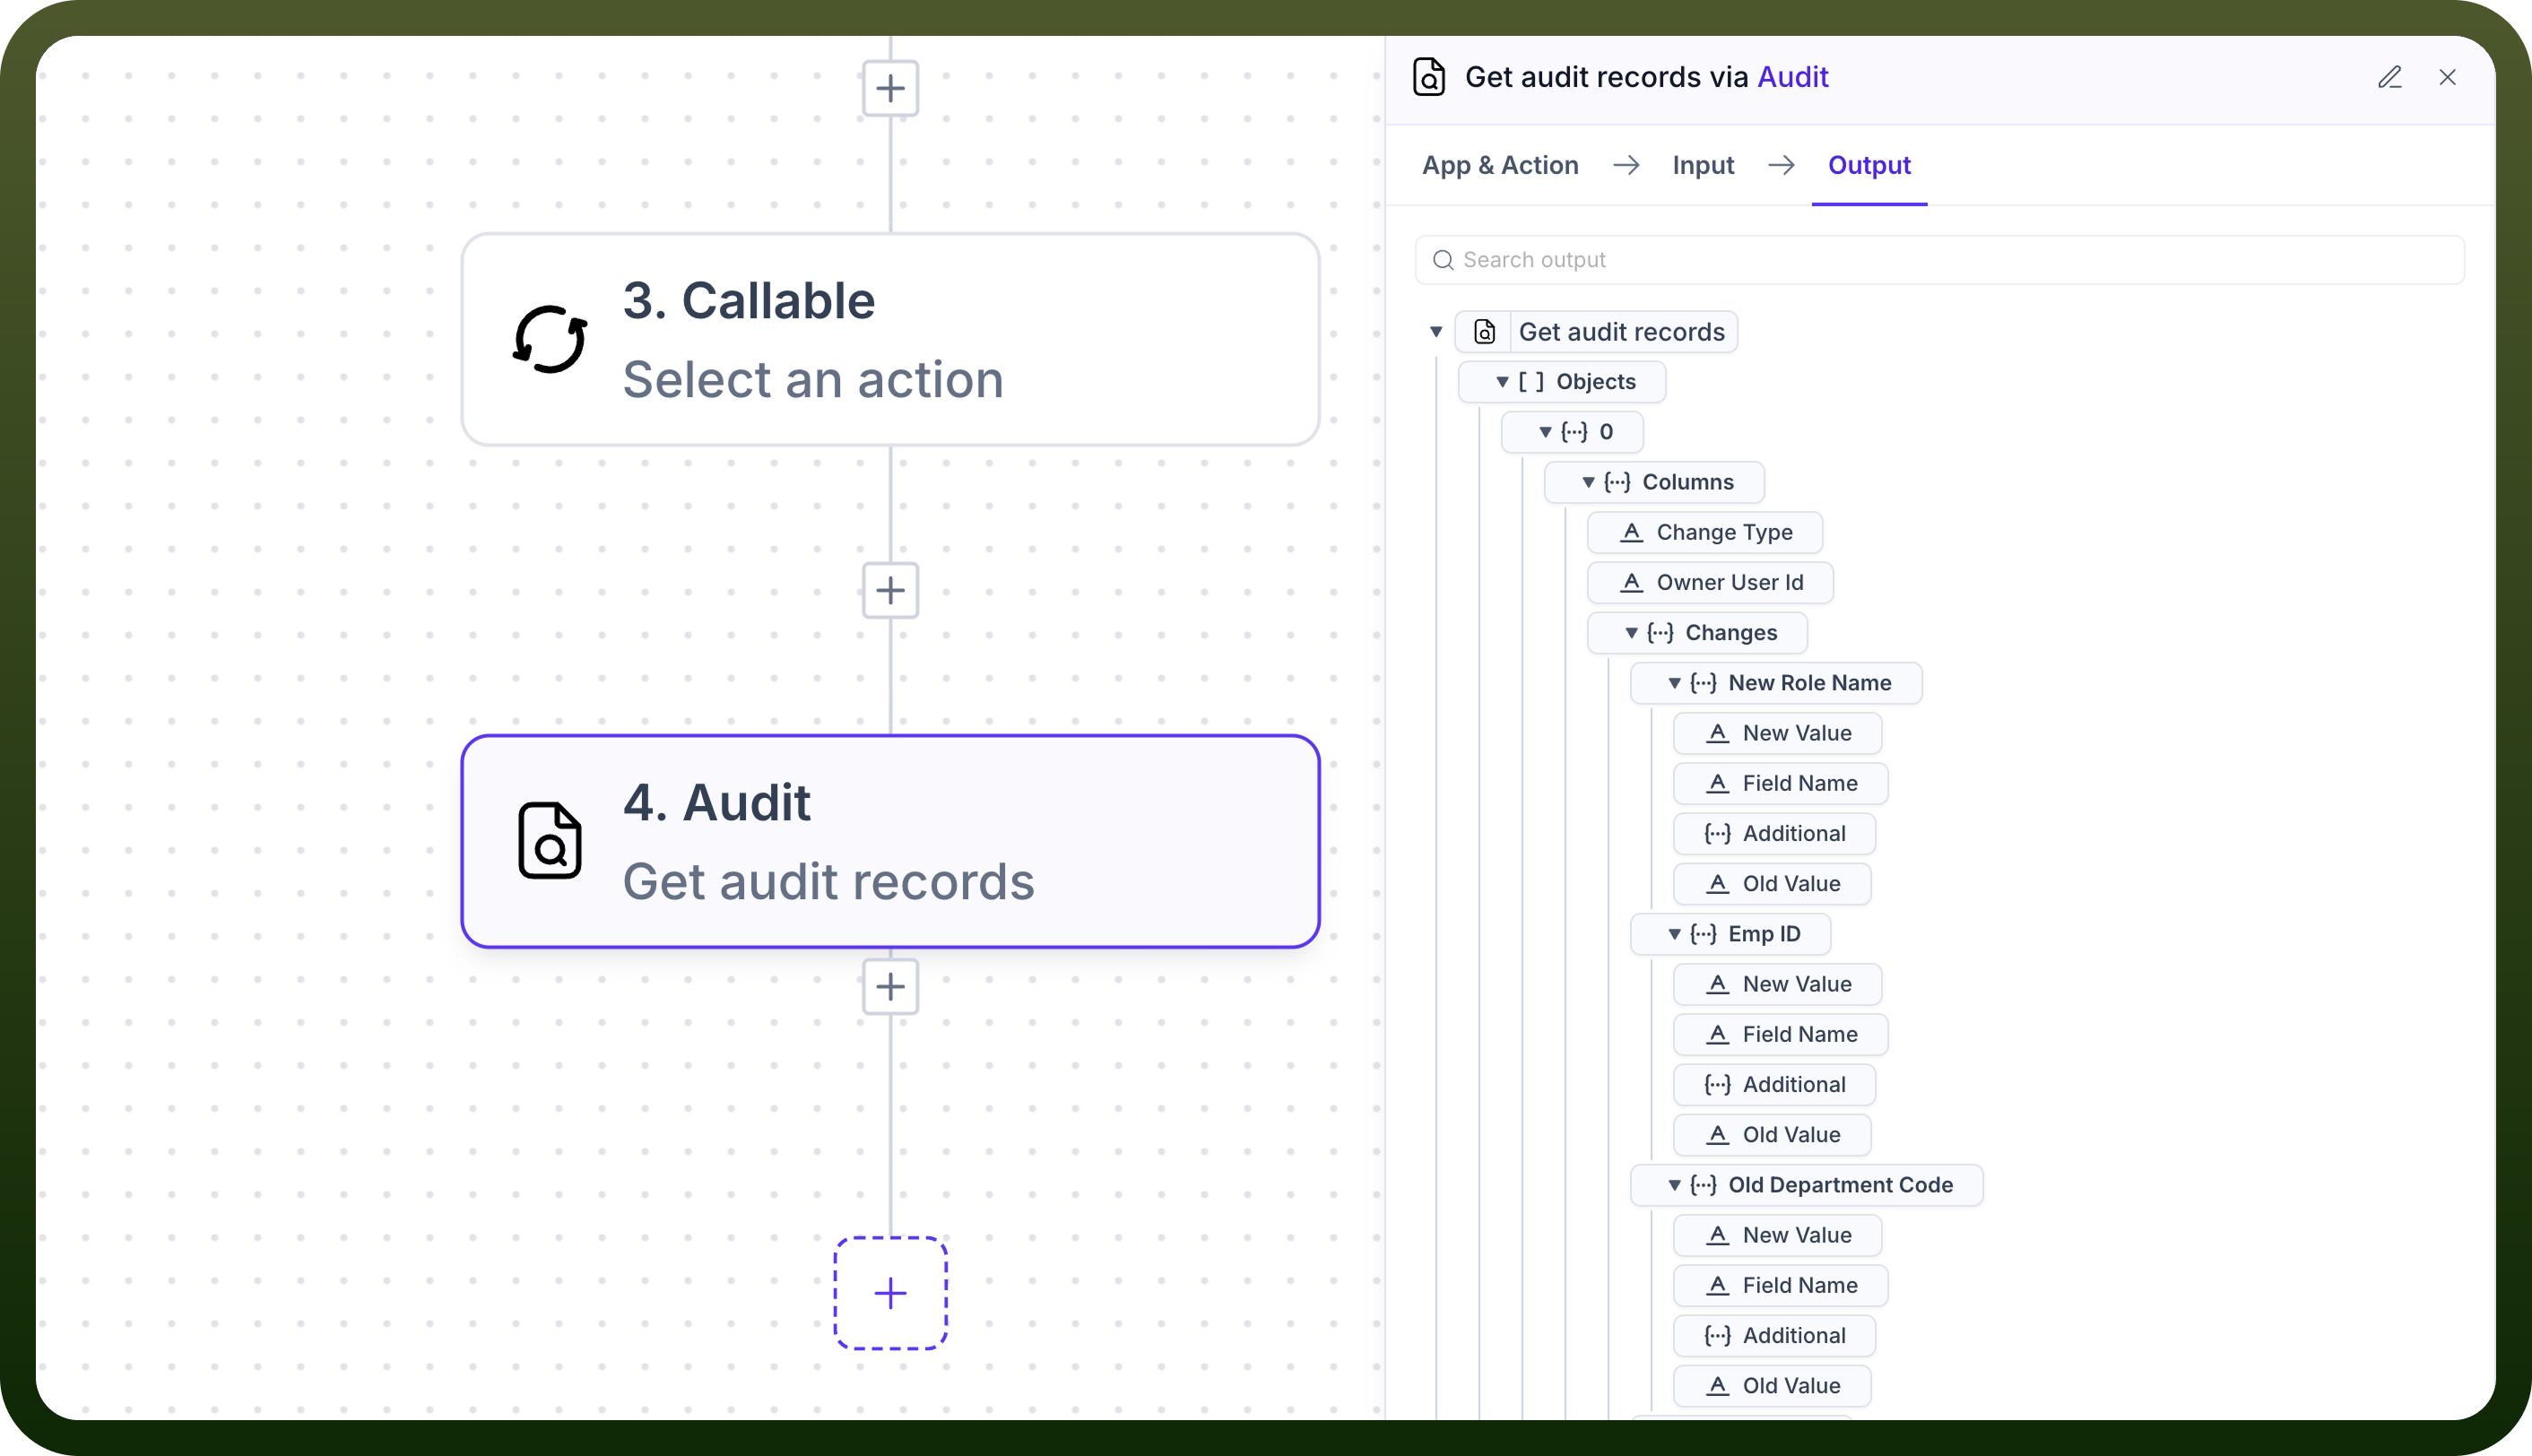Focus the Search output field

(1939, 260)
